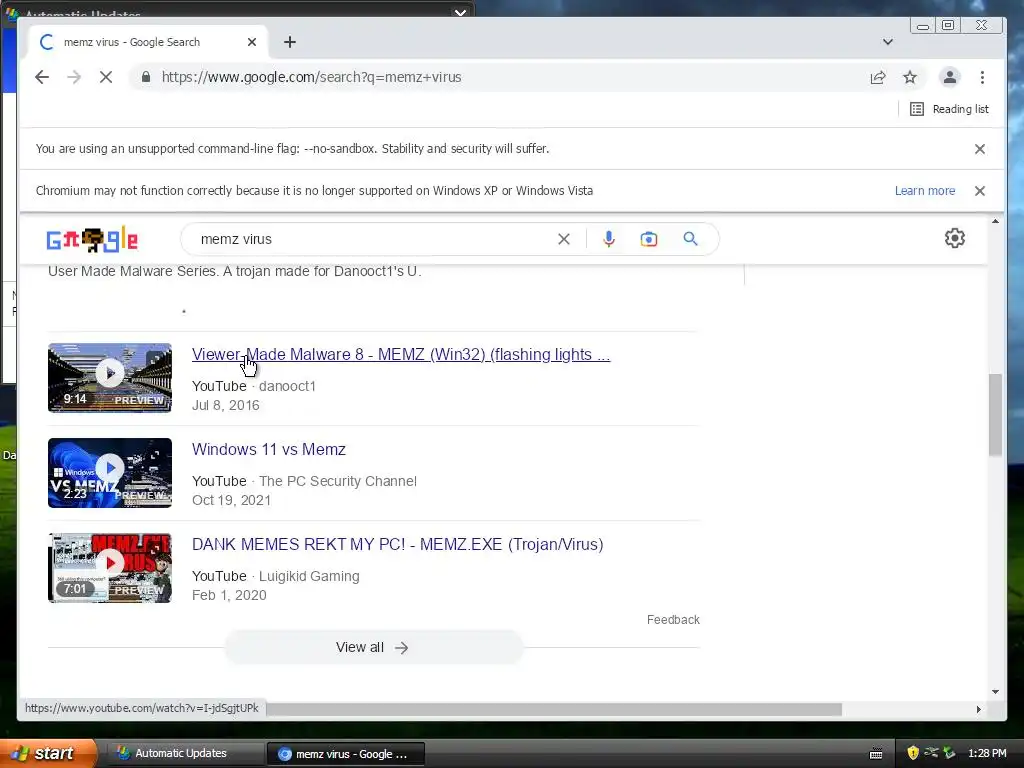
Task: Go back with the browser back arrow
Action: point(42,77)
